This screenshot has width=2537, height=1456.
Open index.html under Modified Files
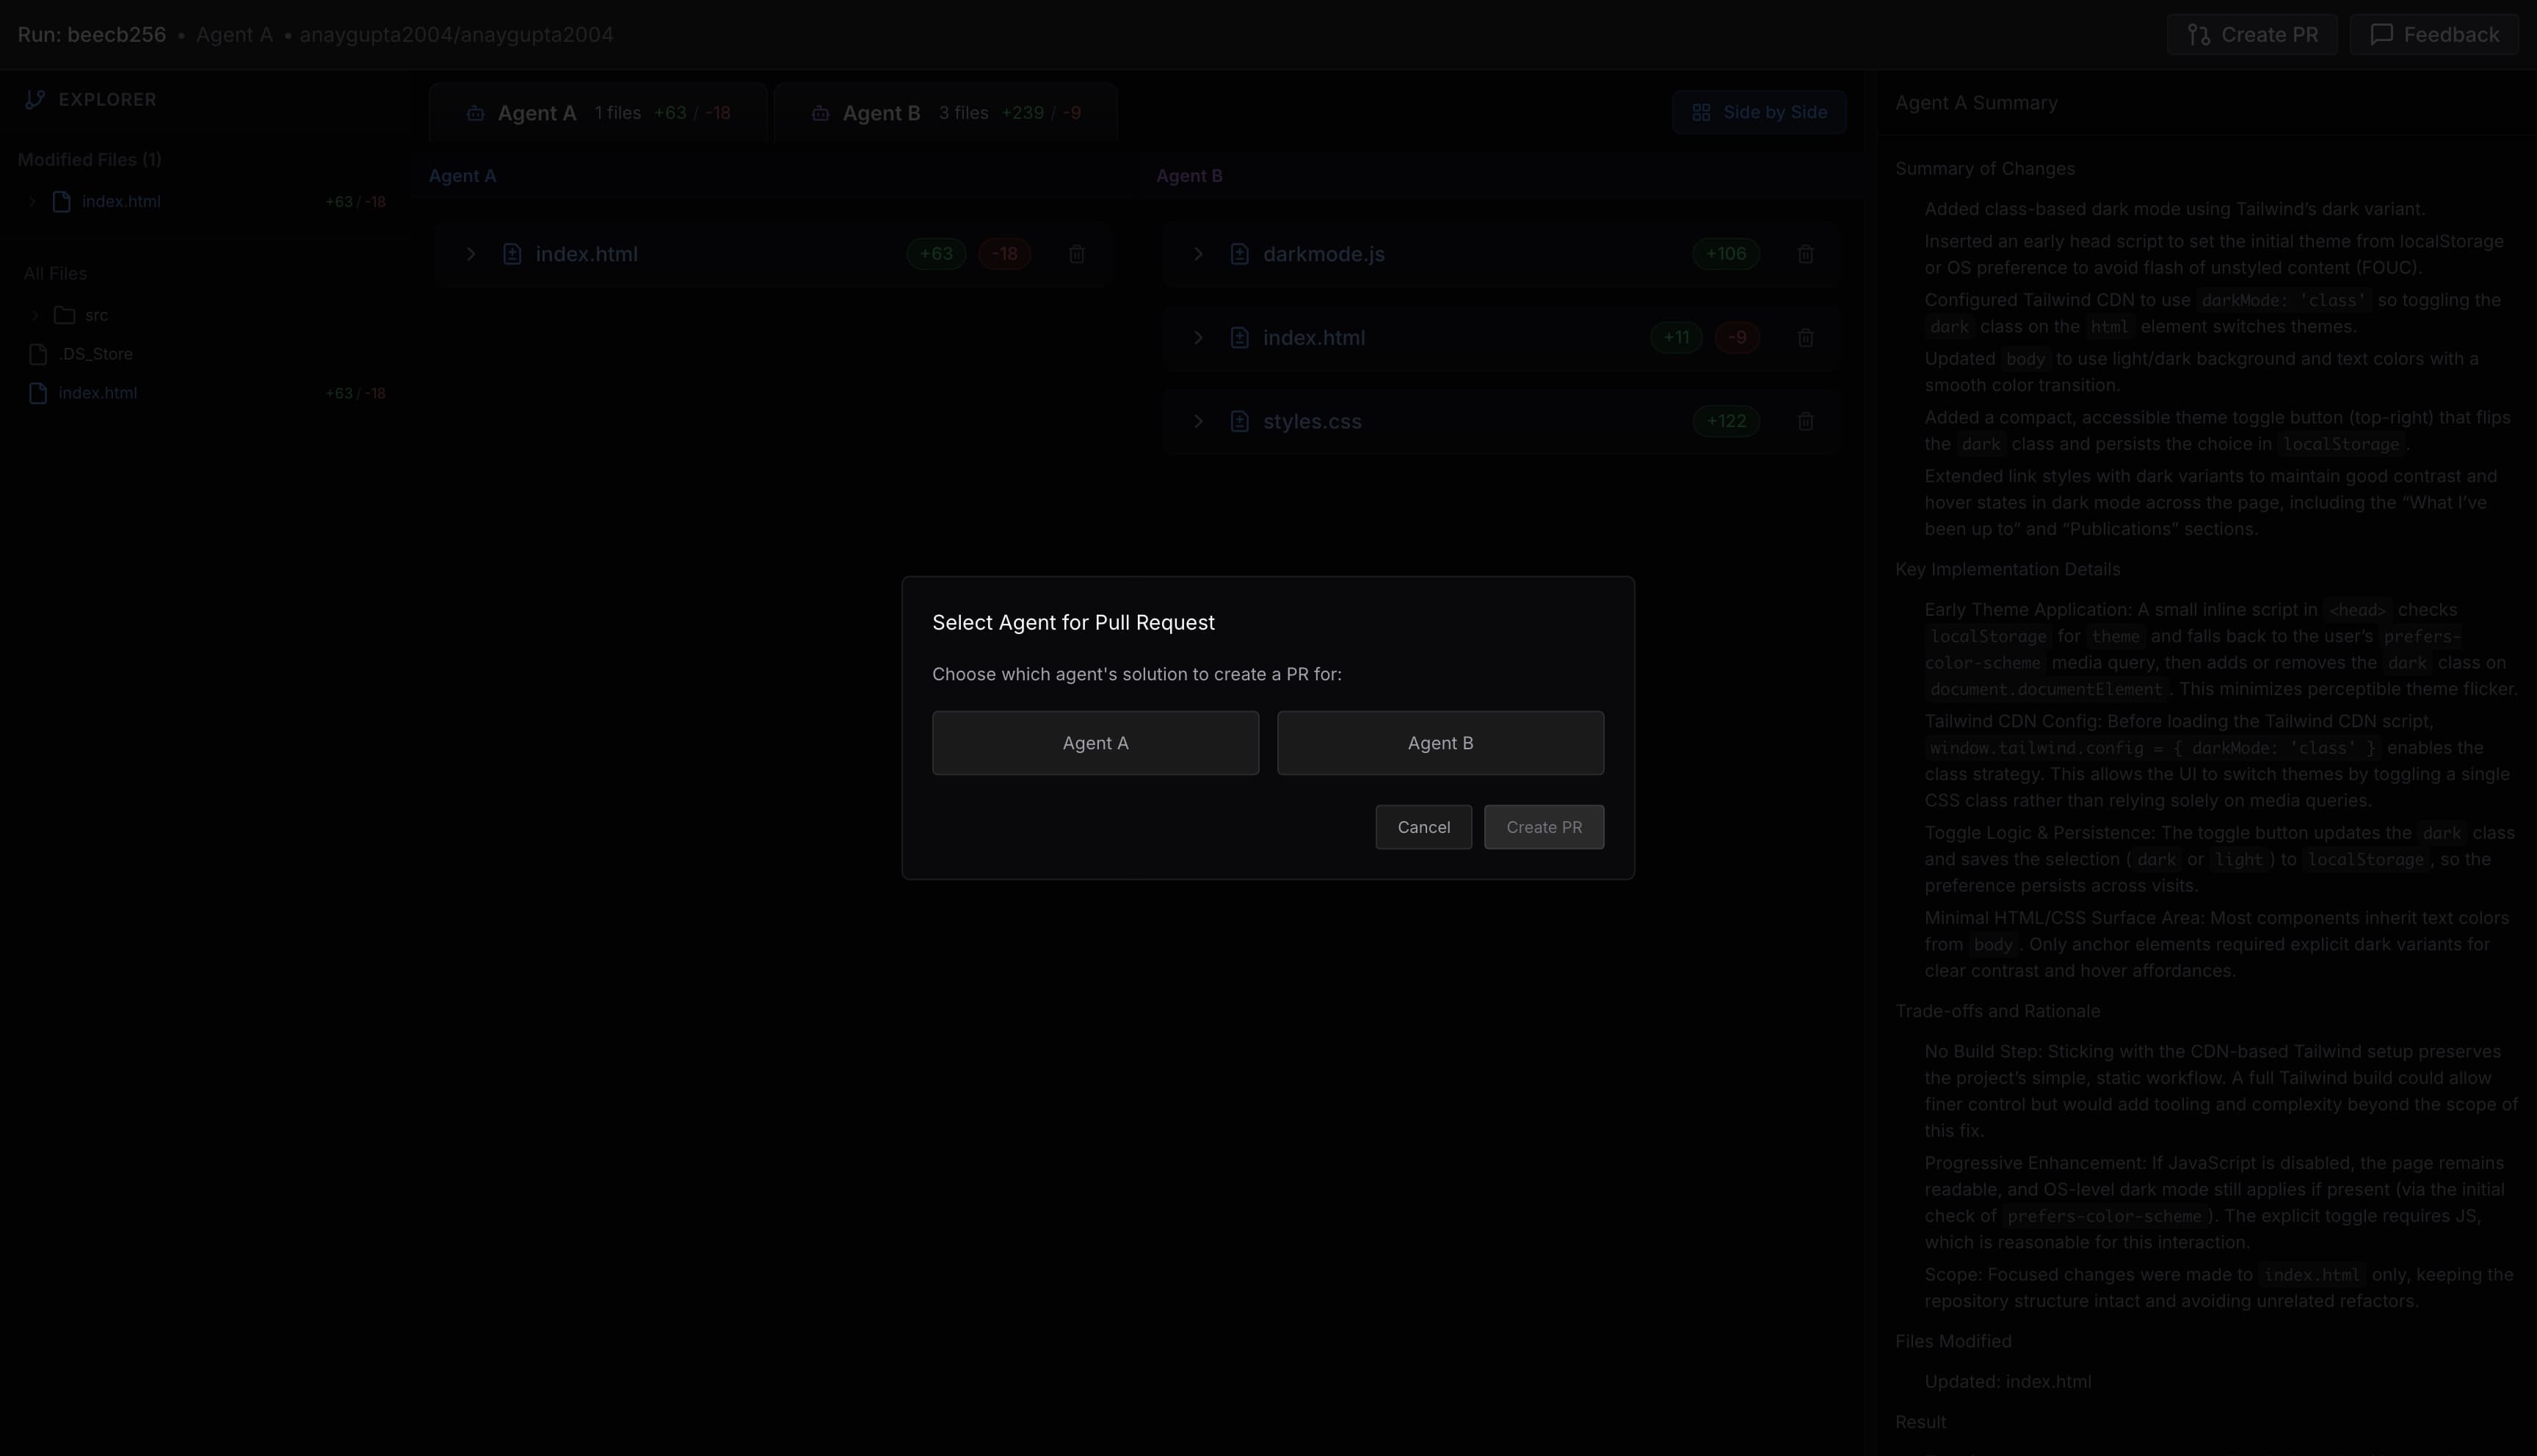coord(121,201)
